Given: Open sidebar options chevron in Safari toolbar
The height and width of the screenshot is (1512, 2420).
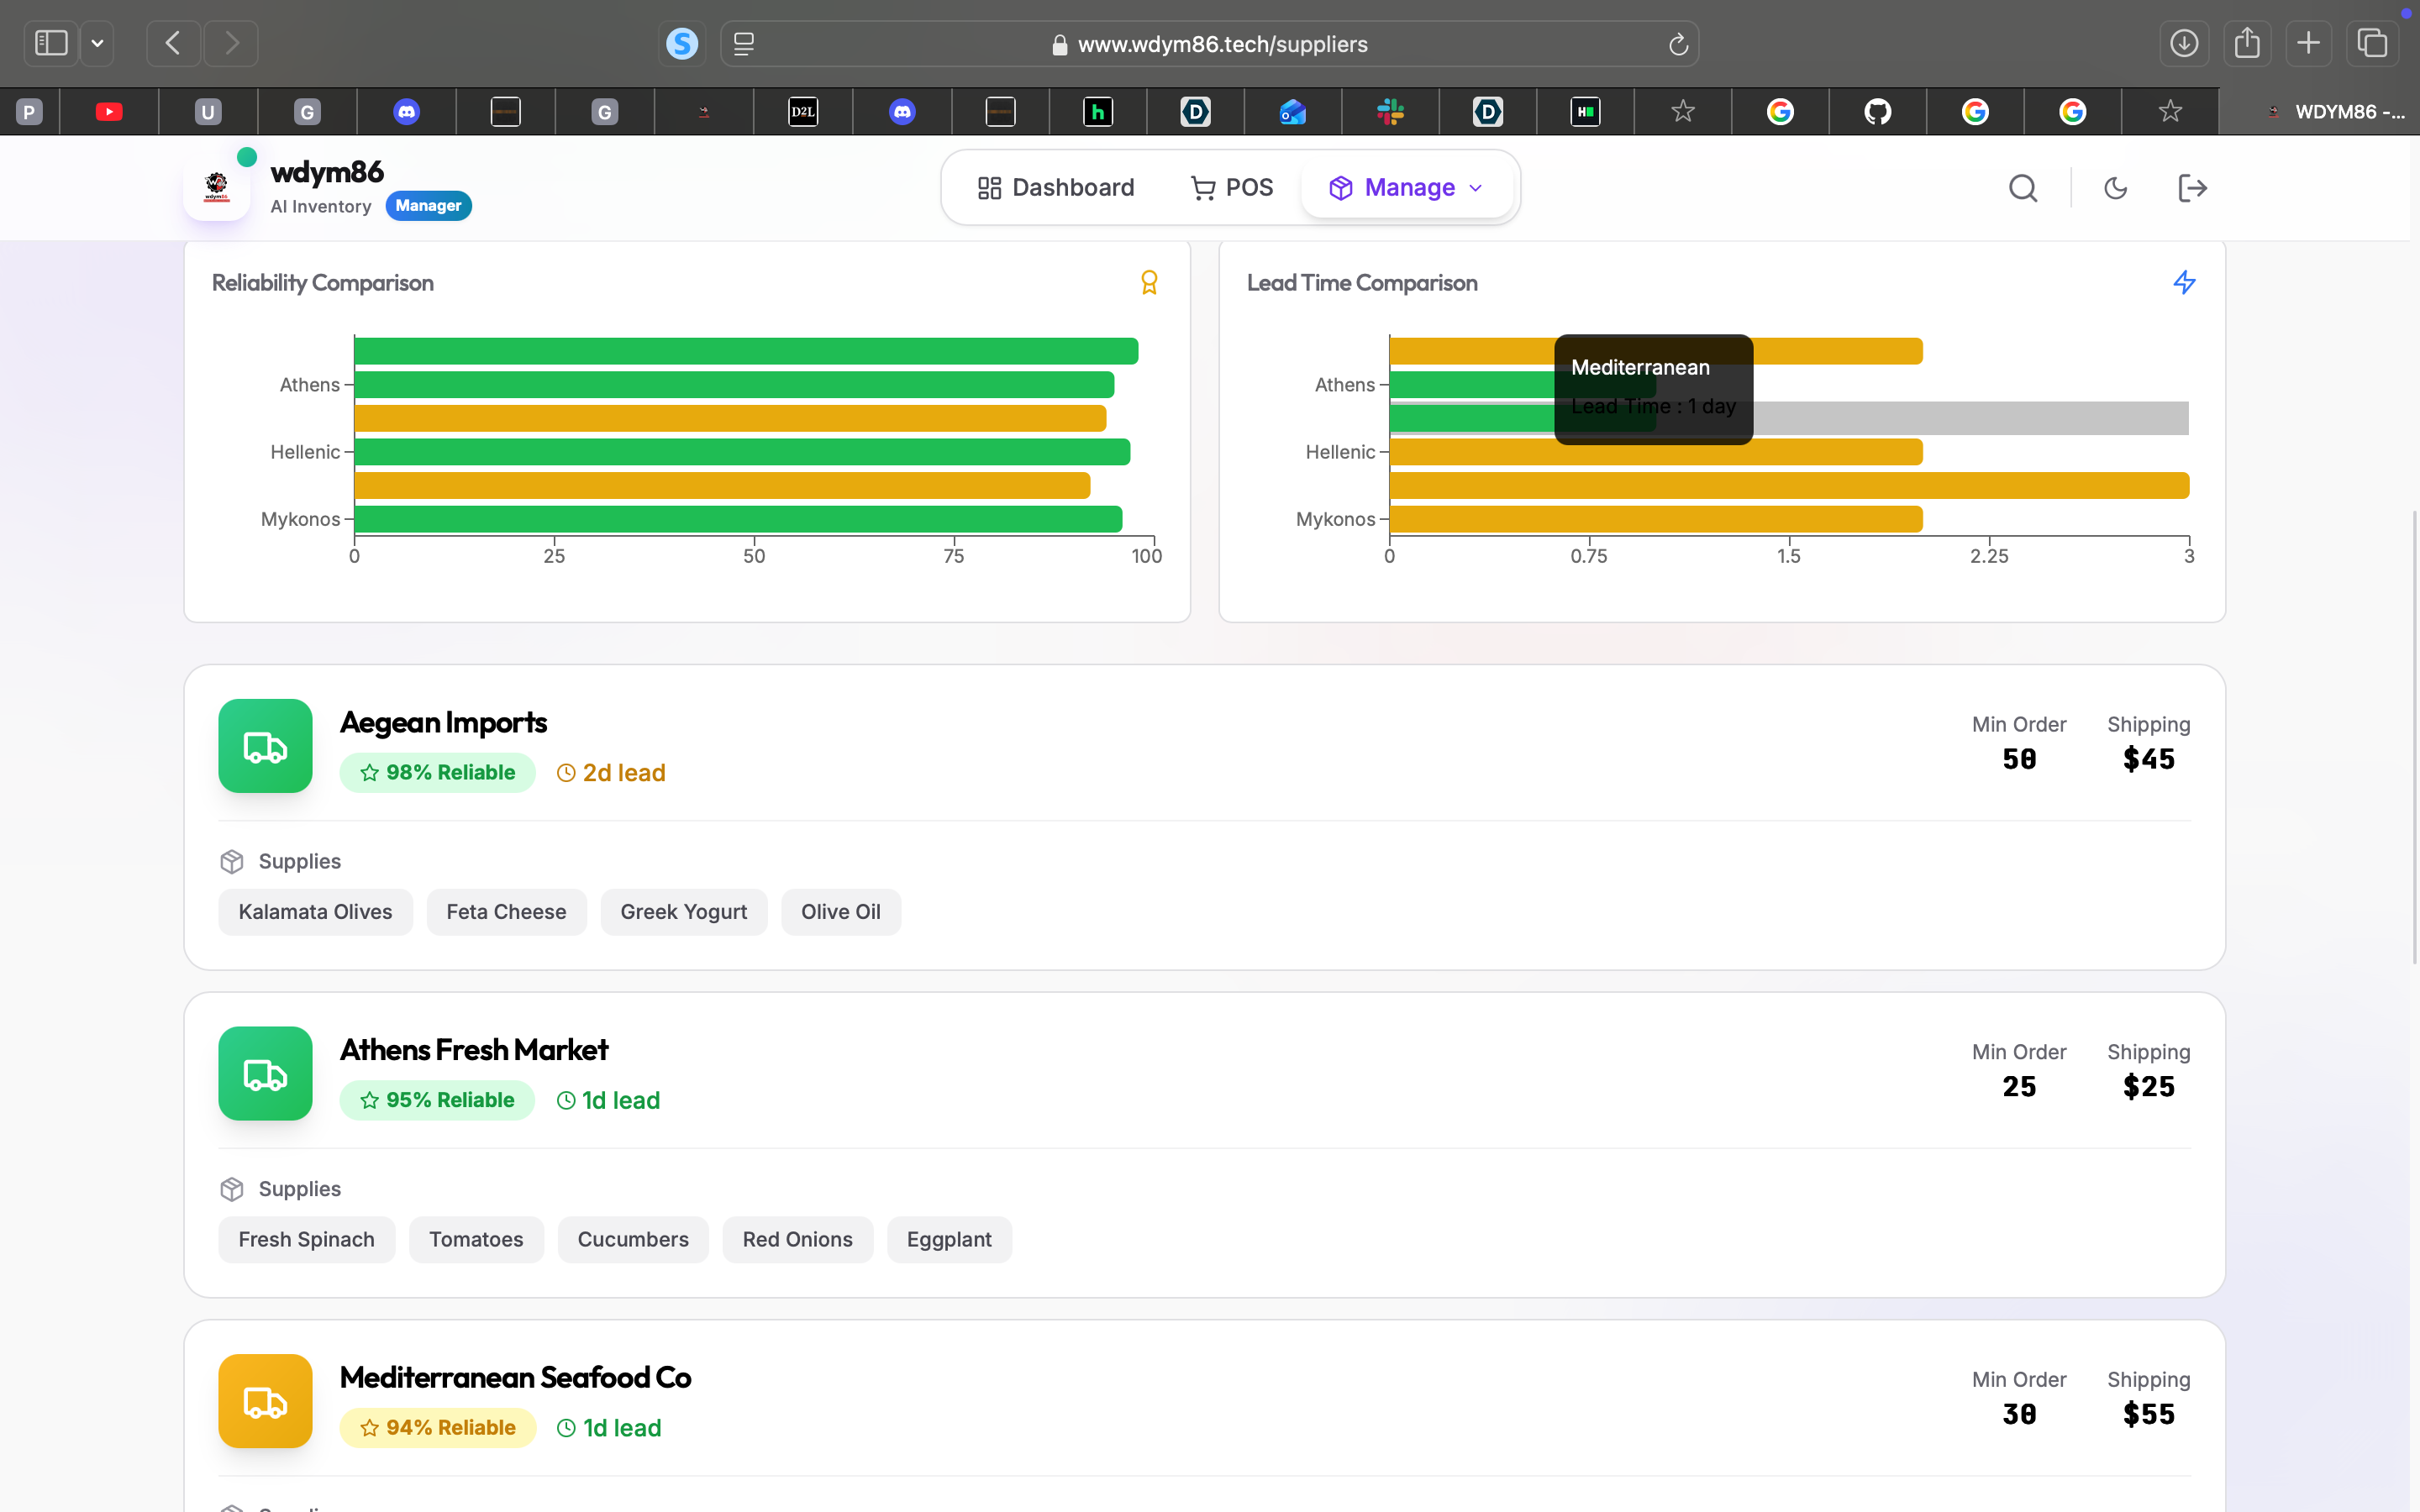Looking at the screenshot, I should tap(97, 44).
